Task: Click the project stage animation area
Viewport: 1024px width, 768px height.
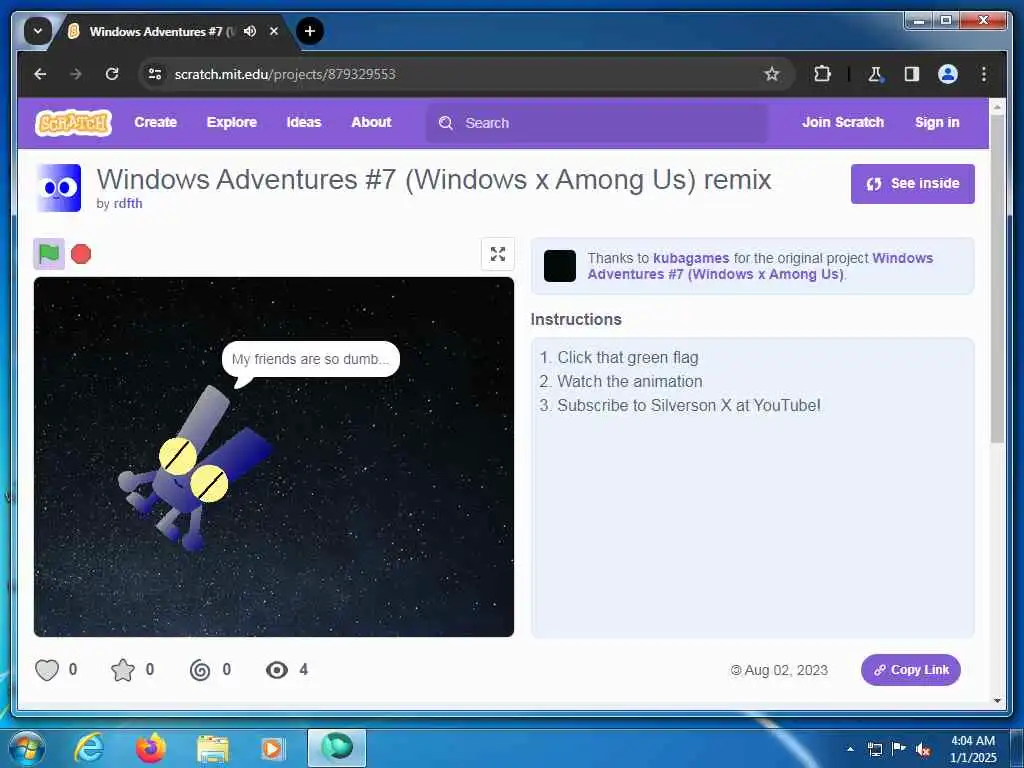Action: (274, 456)
